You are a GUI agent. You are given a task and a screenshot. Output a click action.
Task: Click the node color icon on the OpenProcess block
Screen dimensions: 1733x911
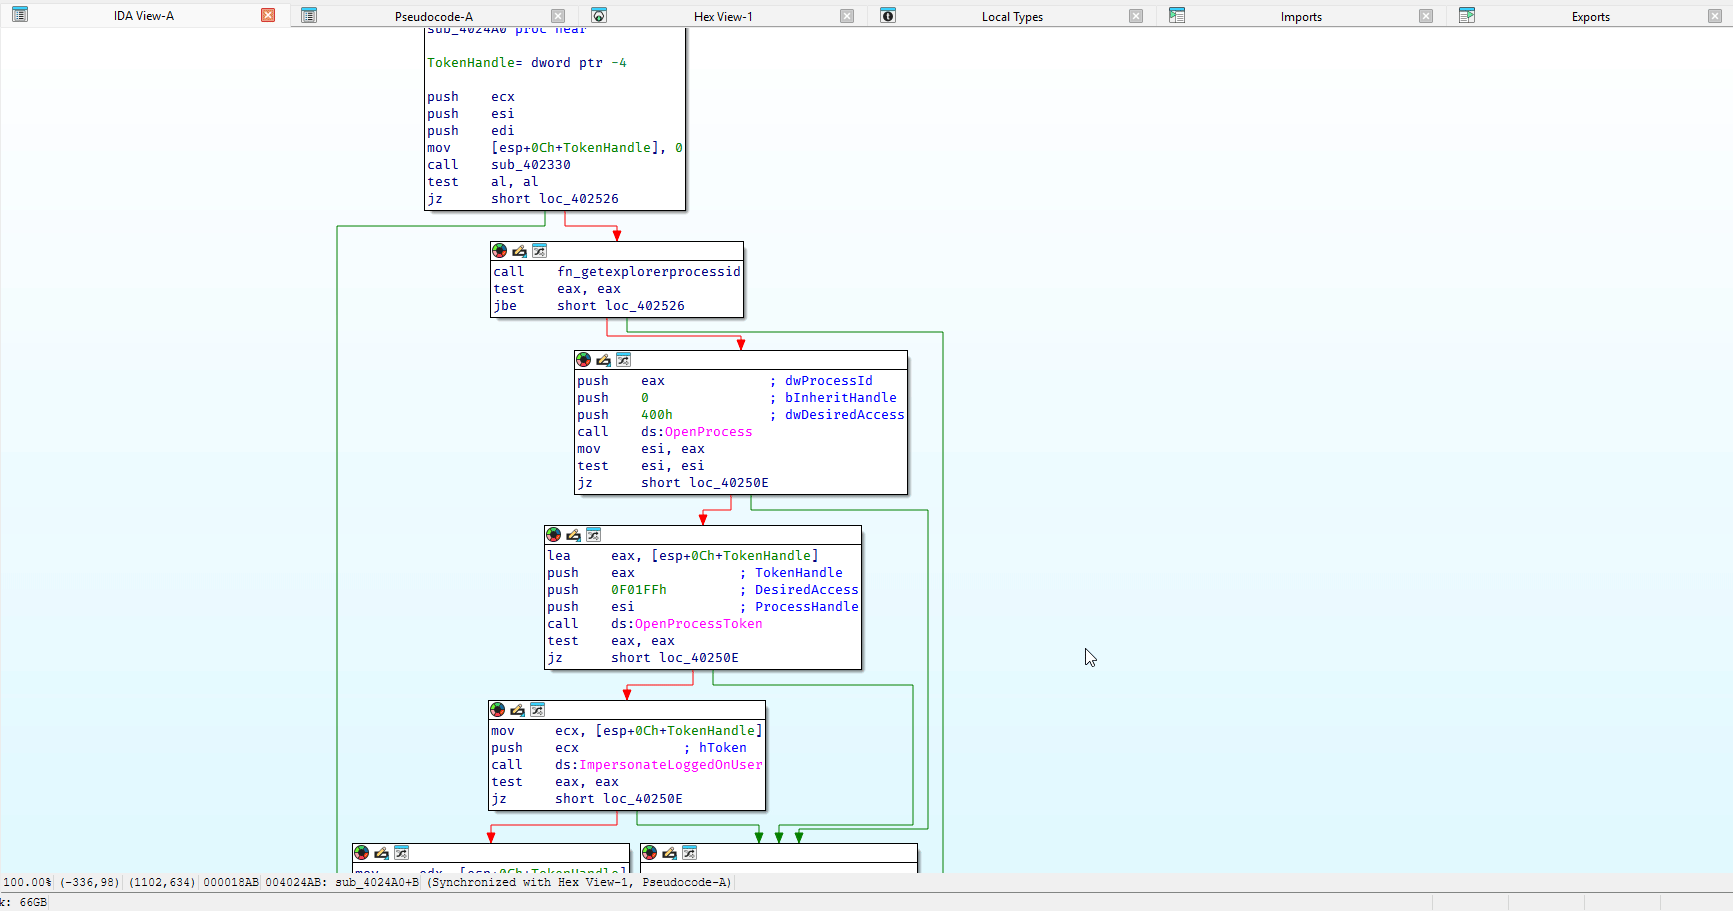(584, 360)
